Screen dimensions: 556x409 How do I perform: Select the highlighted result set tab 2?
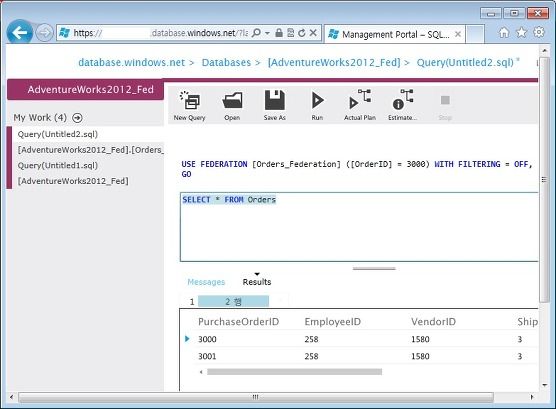click(233, 302)
